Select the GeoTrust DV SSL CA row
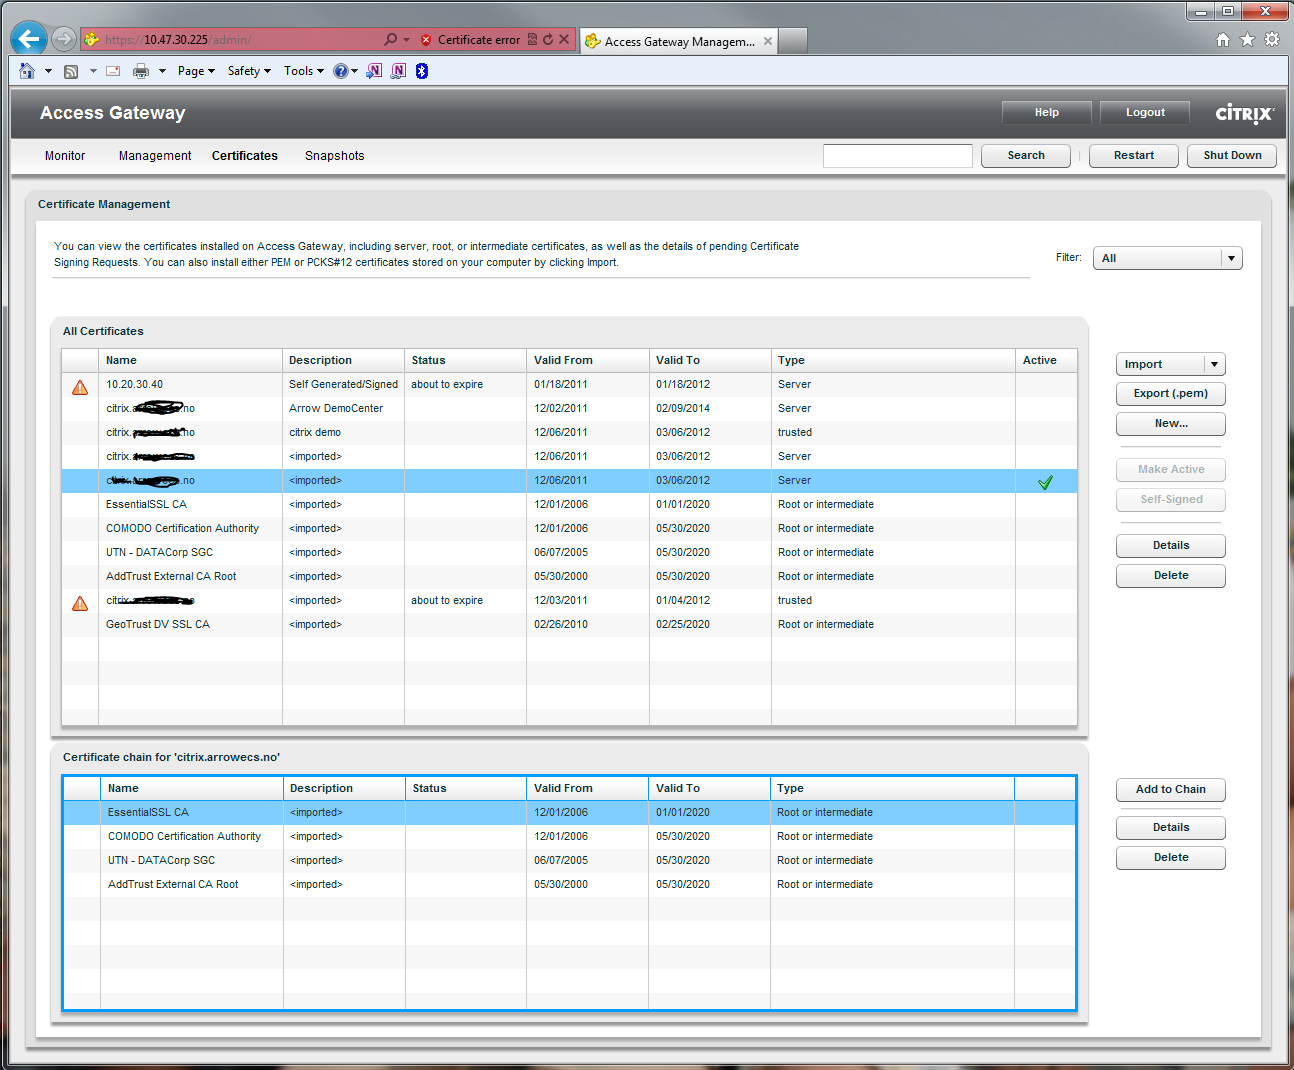1294x1070 pixels. tap(569, 624)
